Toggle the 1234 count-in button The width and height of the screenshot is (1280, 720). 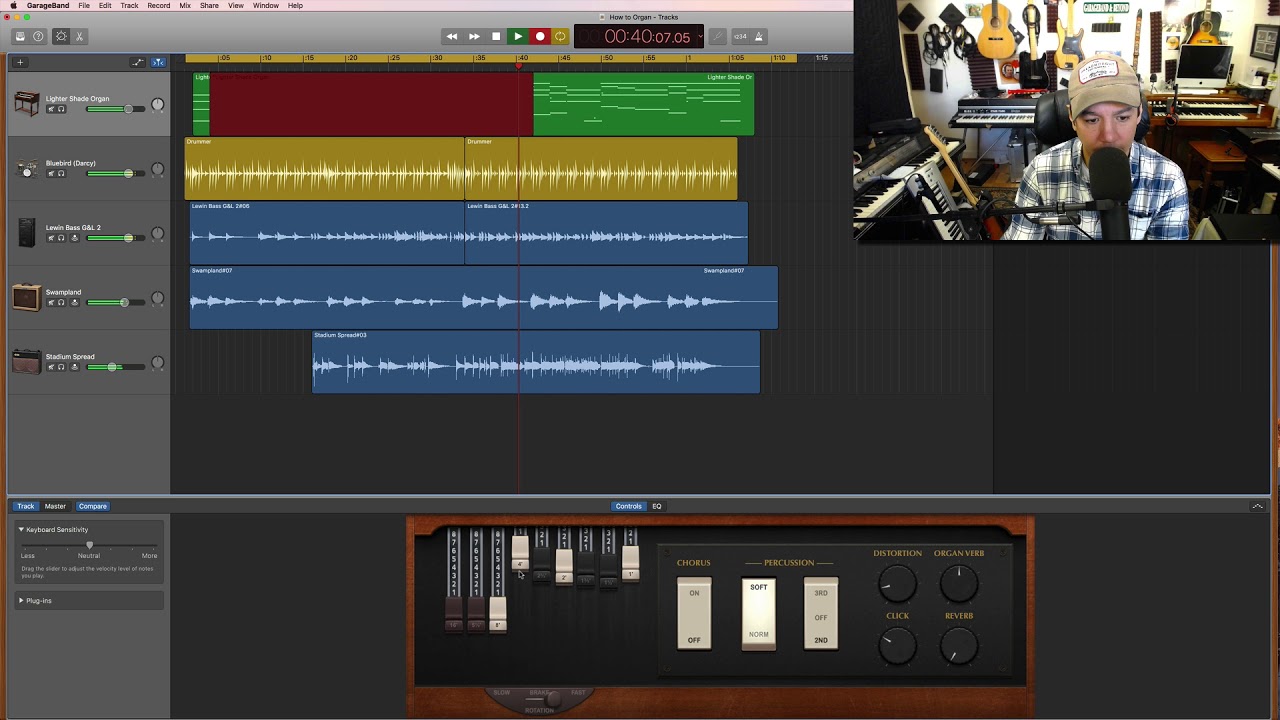pyautogui.click(x=740, y=36)
